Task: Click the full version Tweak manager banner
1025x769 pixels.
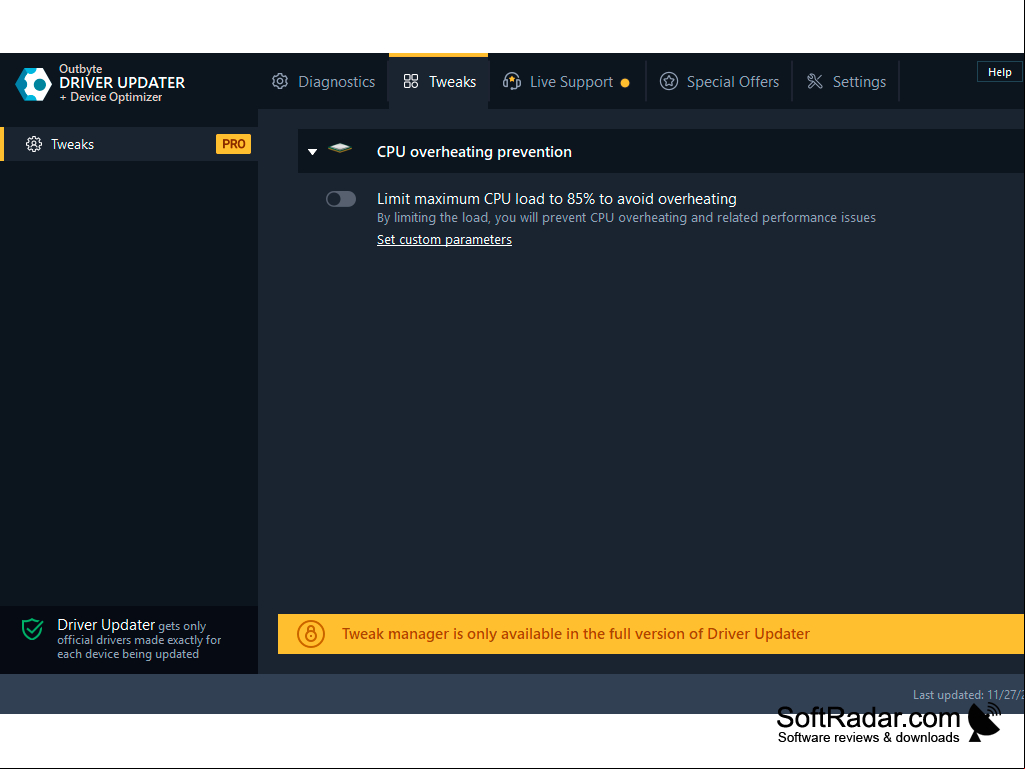Action: click(651, 634)
